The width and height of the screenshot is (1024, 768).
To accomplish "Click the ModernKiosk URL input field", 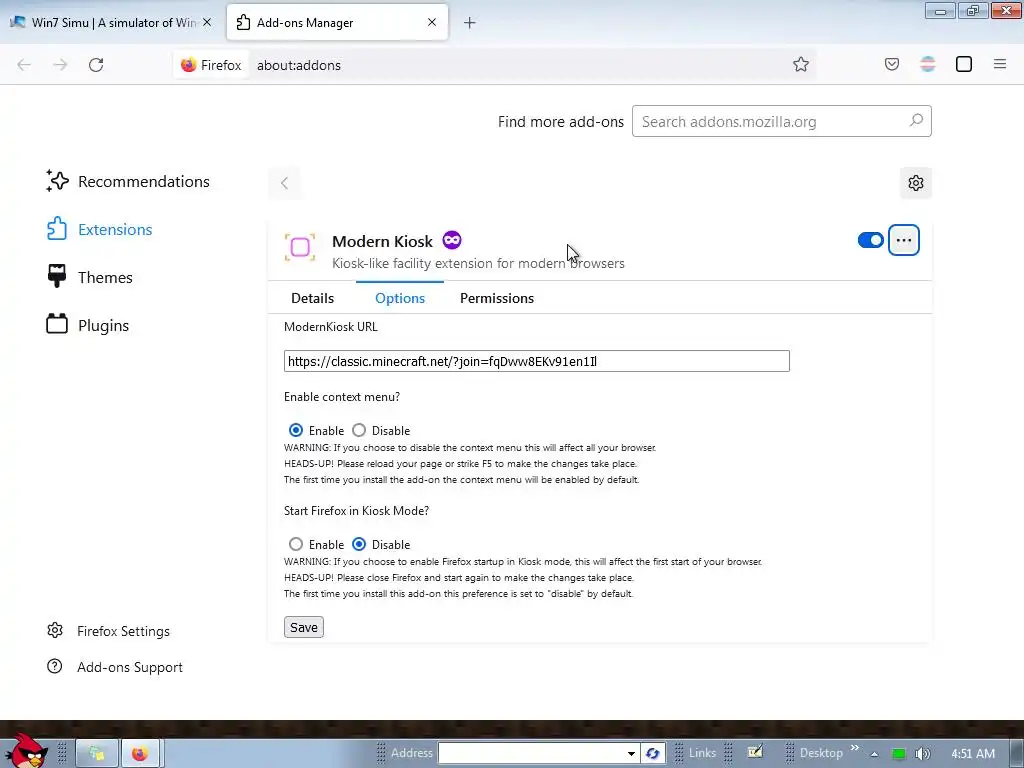I will tap(537, 361).
